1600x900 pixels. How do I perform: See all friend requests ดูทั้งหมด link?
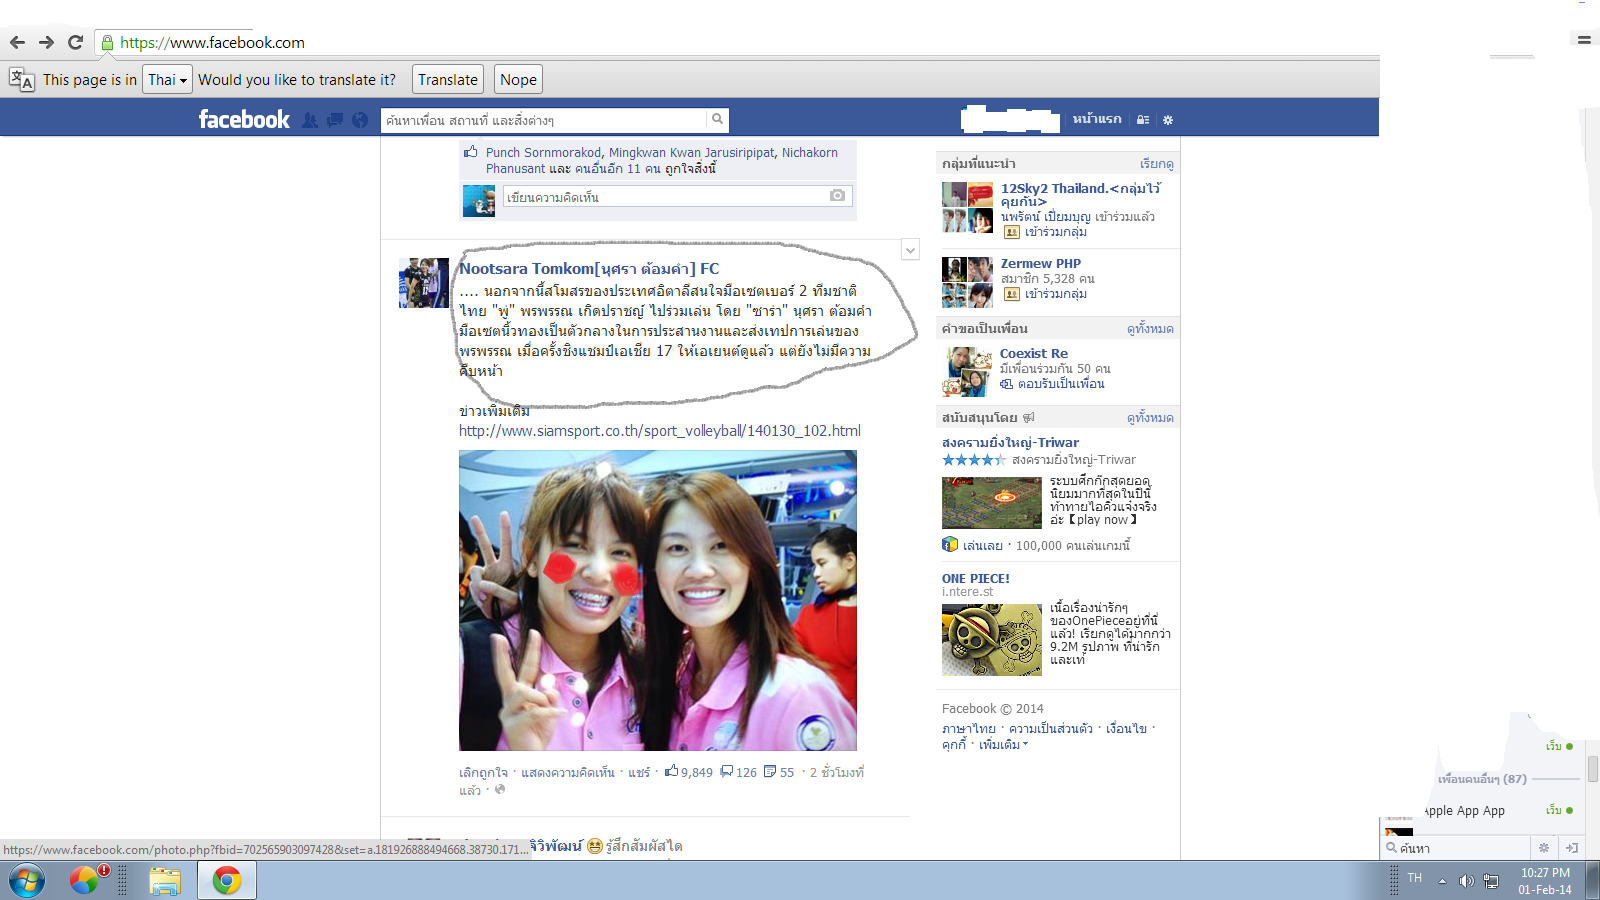pos(1150,329)
